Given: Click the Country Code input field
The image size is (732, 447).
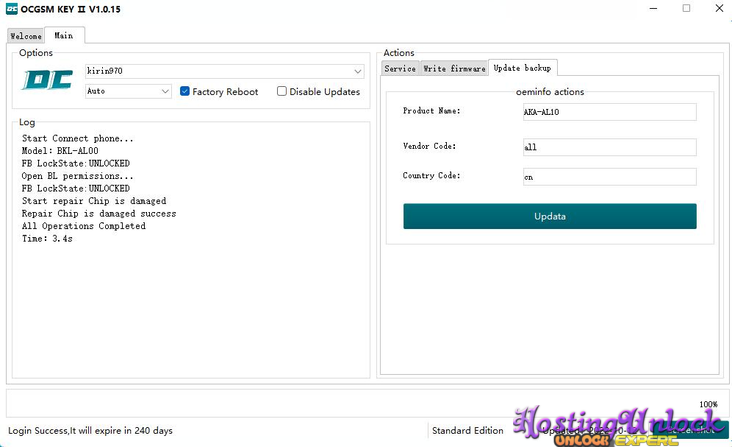Looking at the screenshot, I should pos(609,177).
